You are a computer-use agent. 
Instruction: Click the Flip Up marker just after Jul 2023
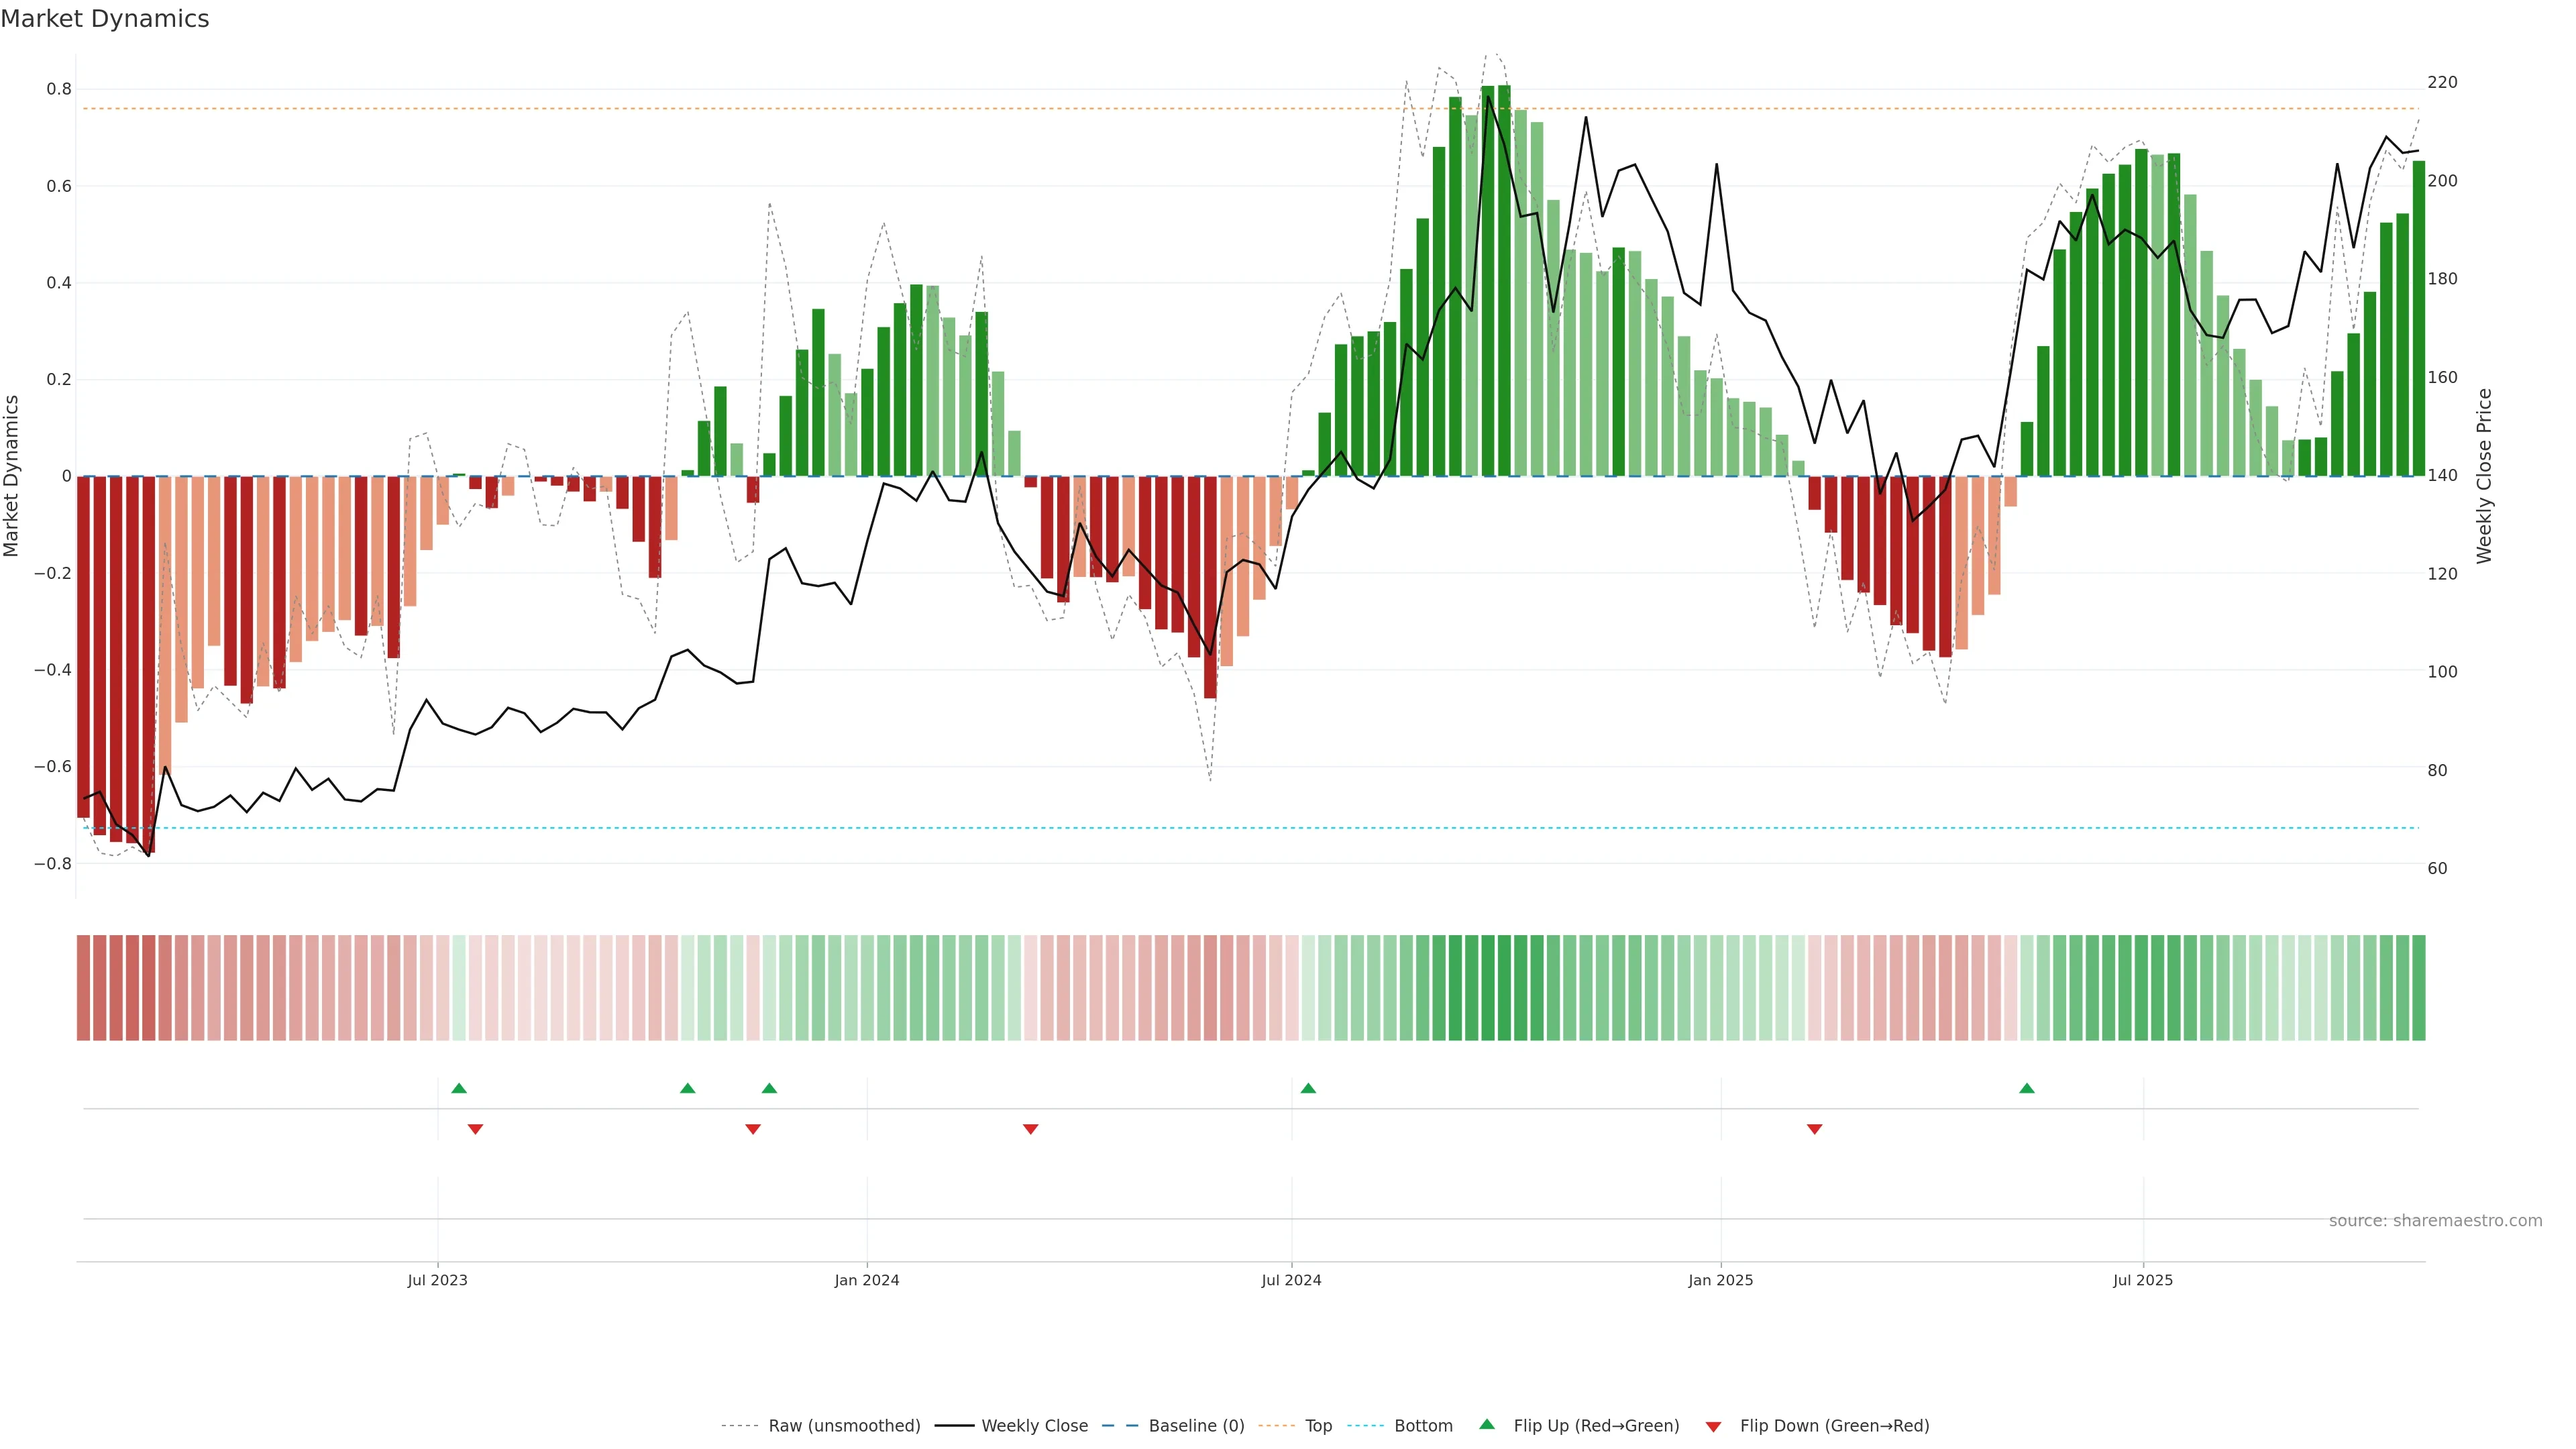tap(459, 1088)
